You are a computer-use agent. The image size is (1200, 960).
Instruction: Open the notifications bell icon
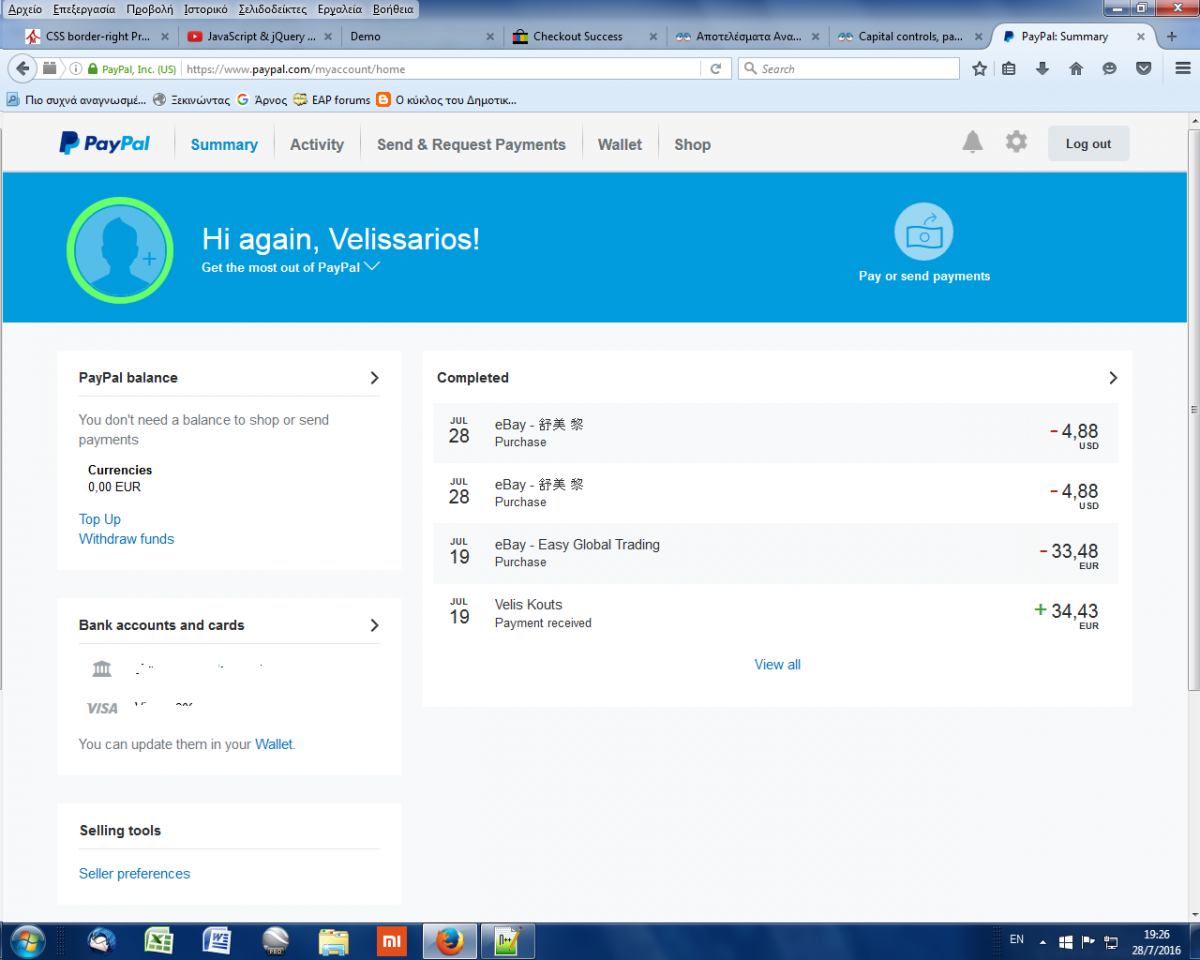coord(972,142)
